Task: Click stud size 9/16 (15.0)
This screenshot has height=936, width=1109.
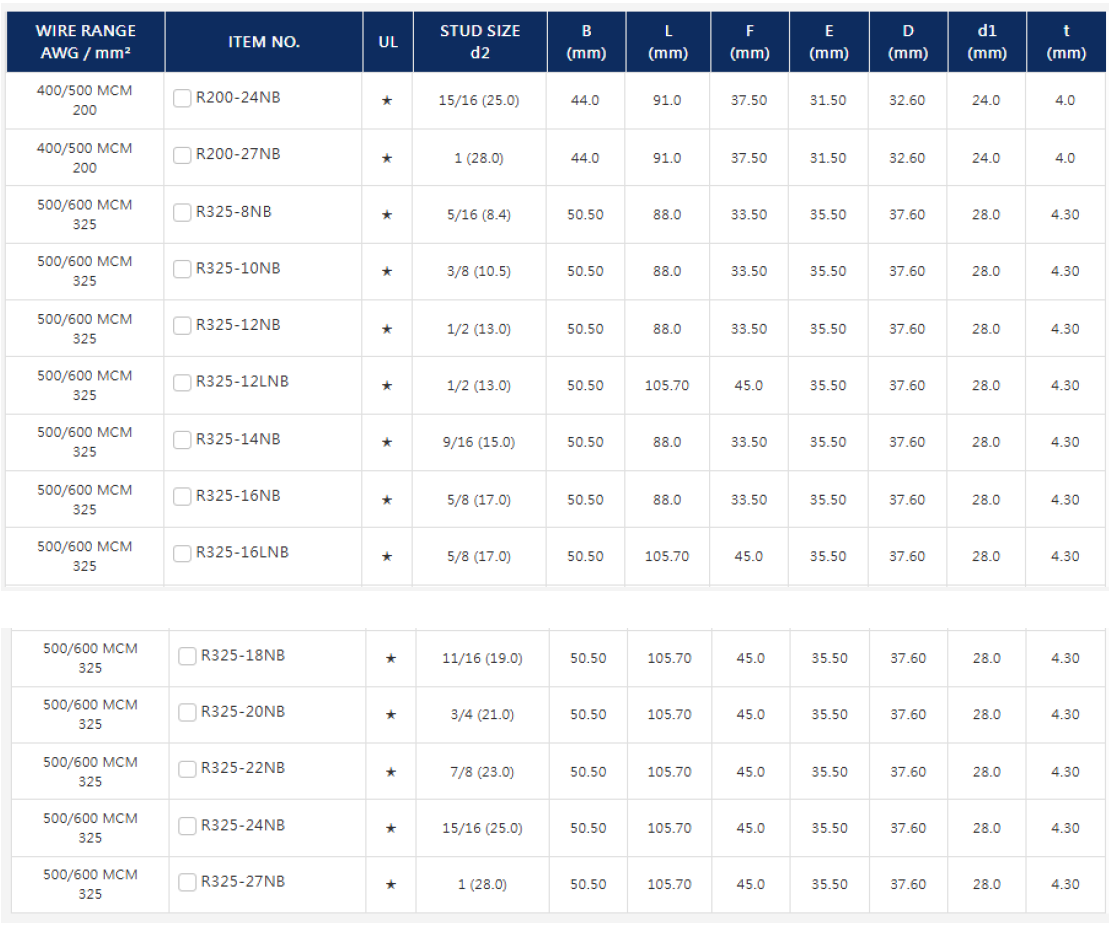Action: click(479, 442)
